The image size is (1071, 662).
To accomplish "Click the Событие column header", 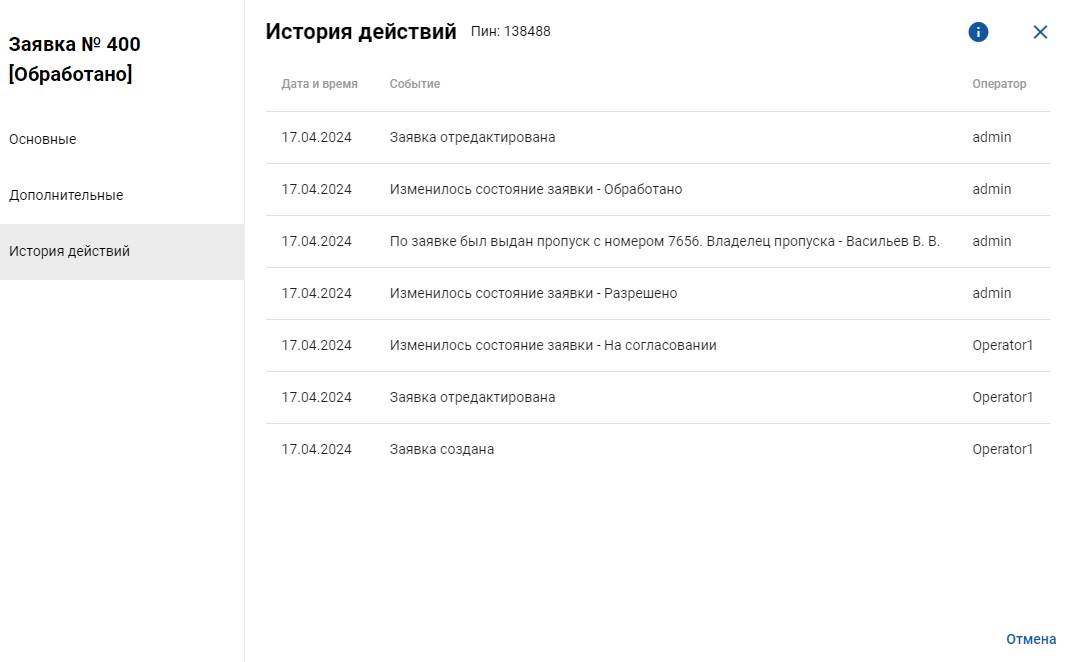I will click(415, 84).
